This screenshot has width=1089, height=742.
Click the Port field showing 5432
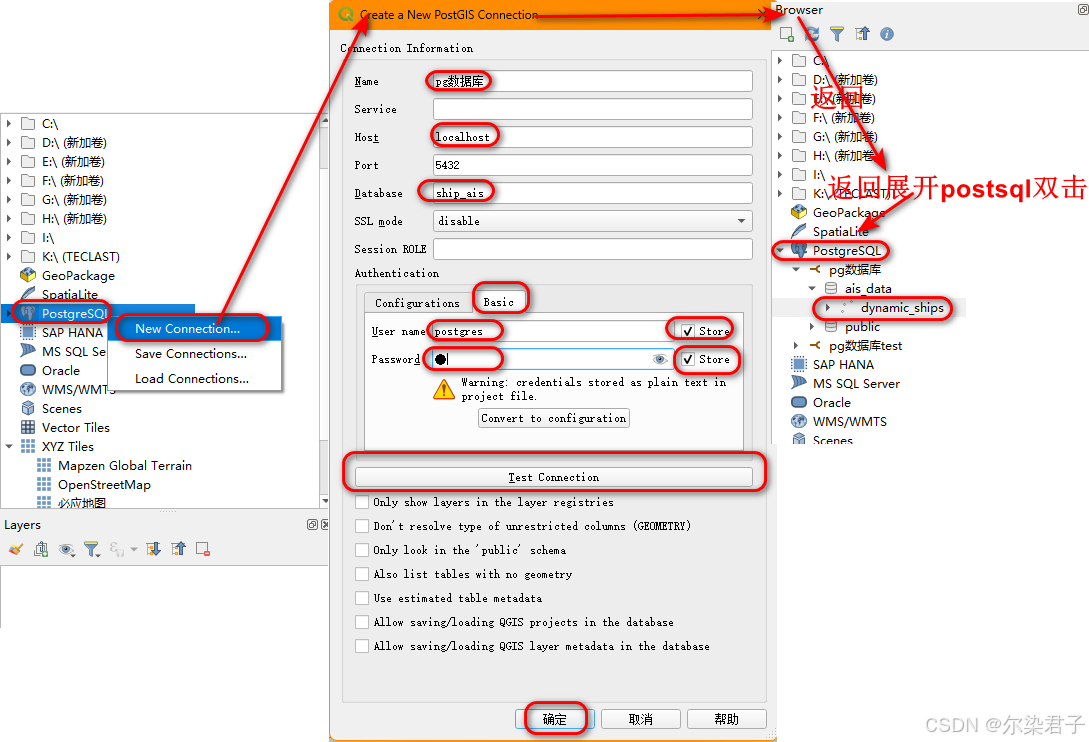click(x=592, y=165)
